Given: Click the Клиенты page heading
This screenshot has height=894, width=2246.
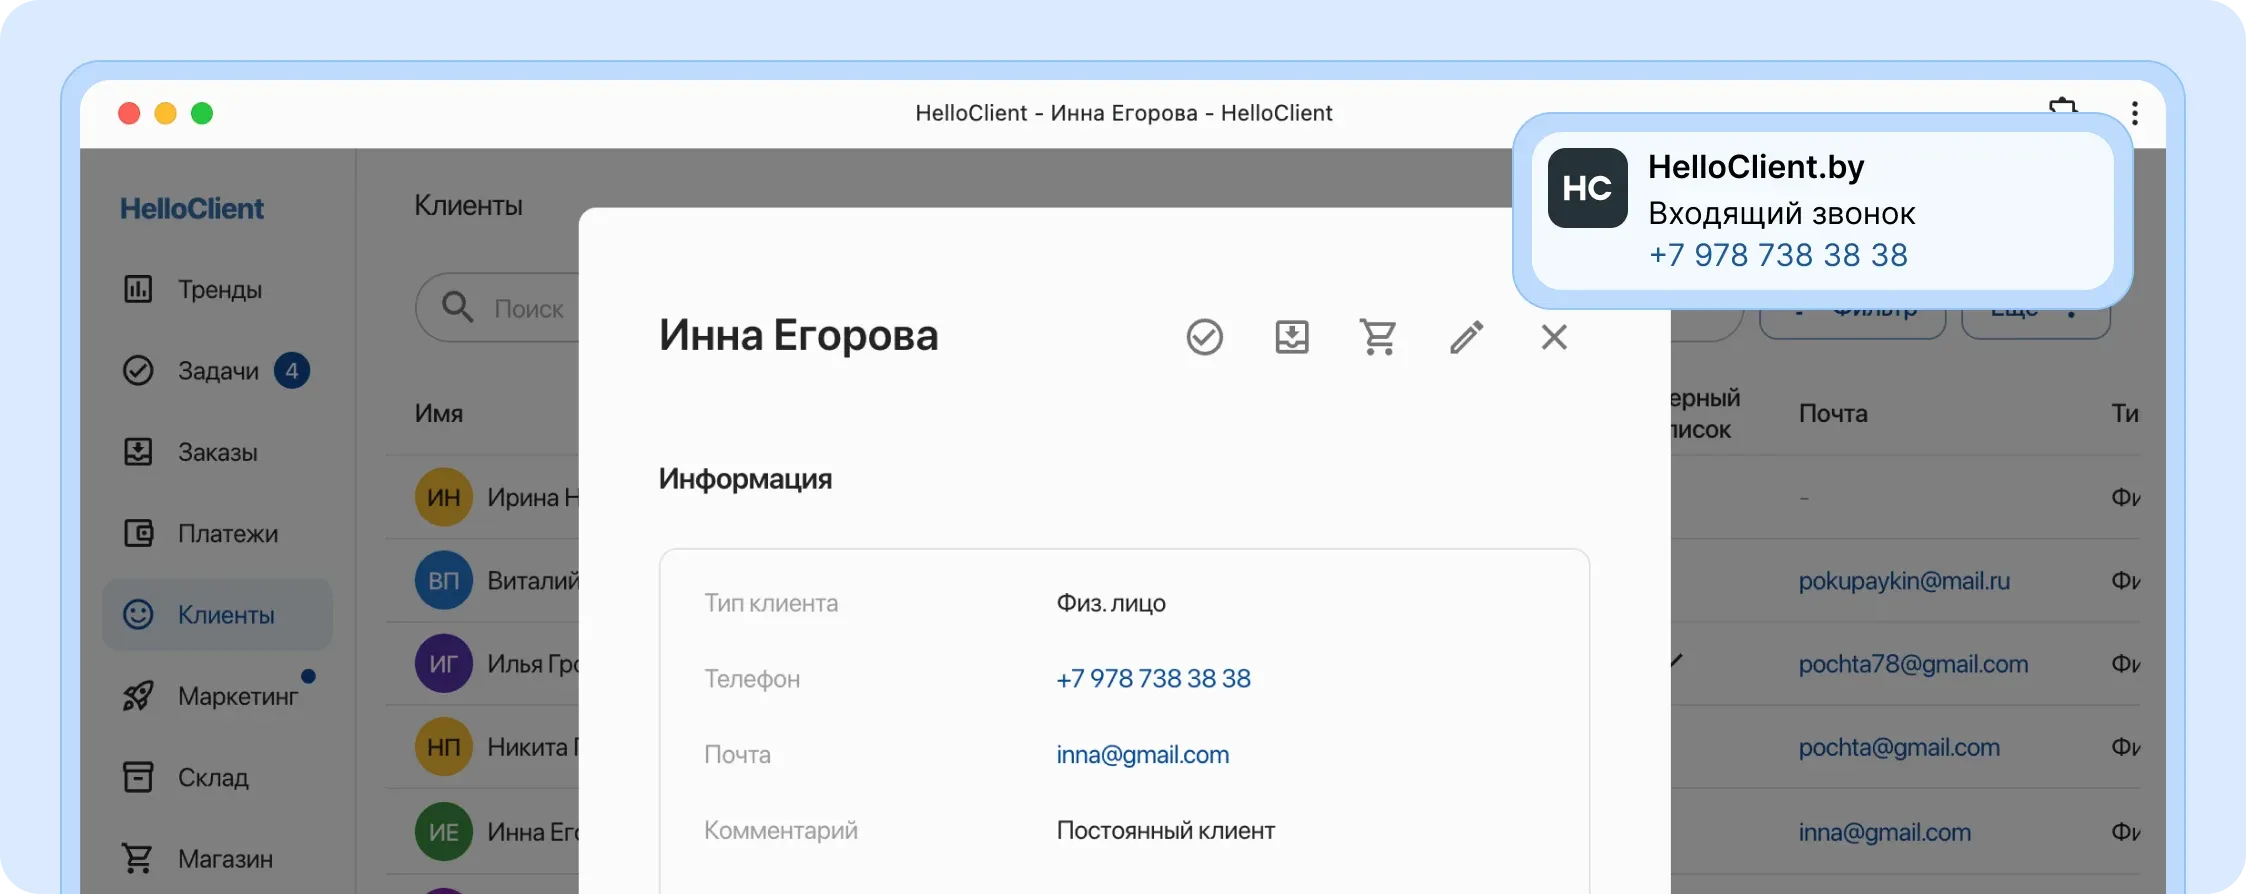Looking at the screenshot, I should coord(469,205).
